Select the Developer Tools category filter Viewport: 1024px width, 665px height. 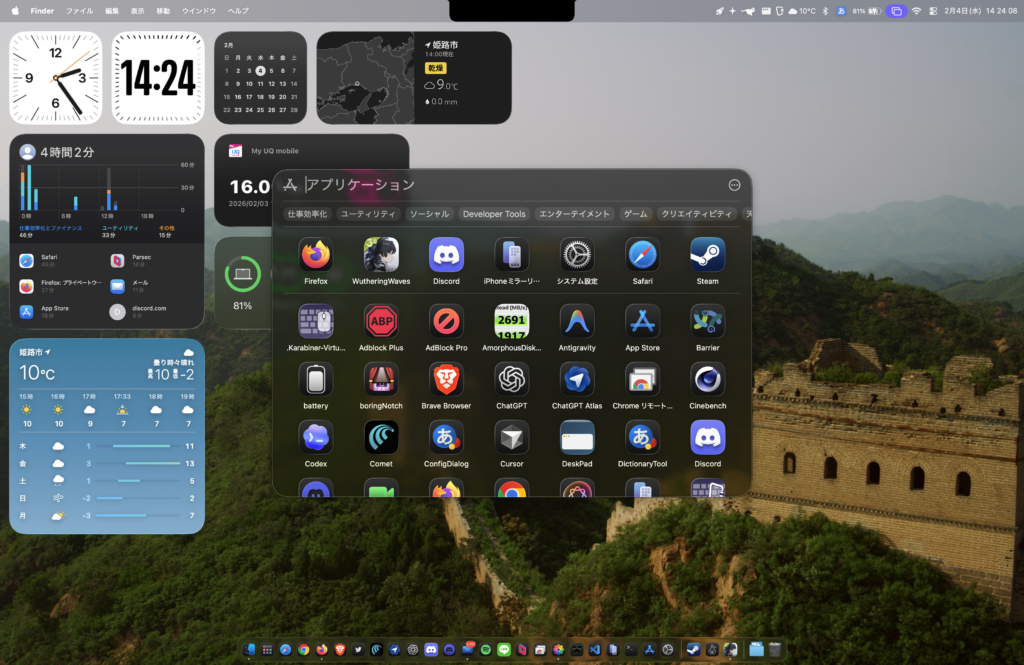pos(494,214)
